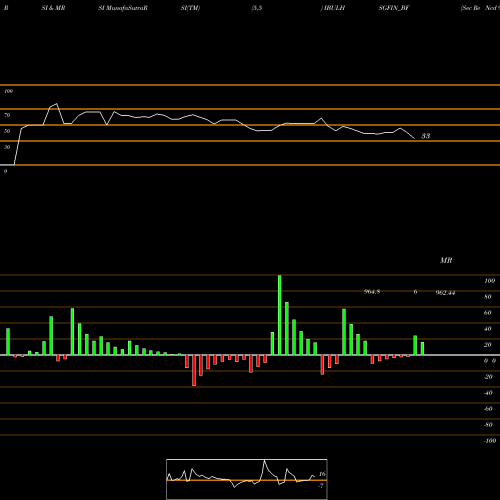The image size is (500, 500).
Task: Select the SI(TM) header text
Action: click(x=190, y=8)
